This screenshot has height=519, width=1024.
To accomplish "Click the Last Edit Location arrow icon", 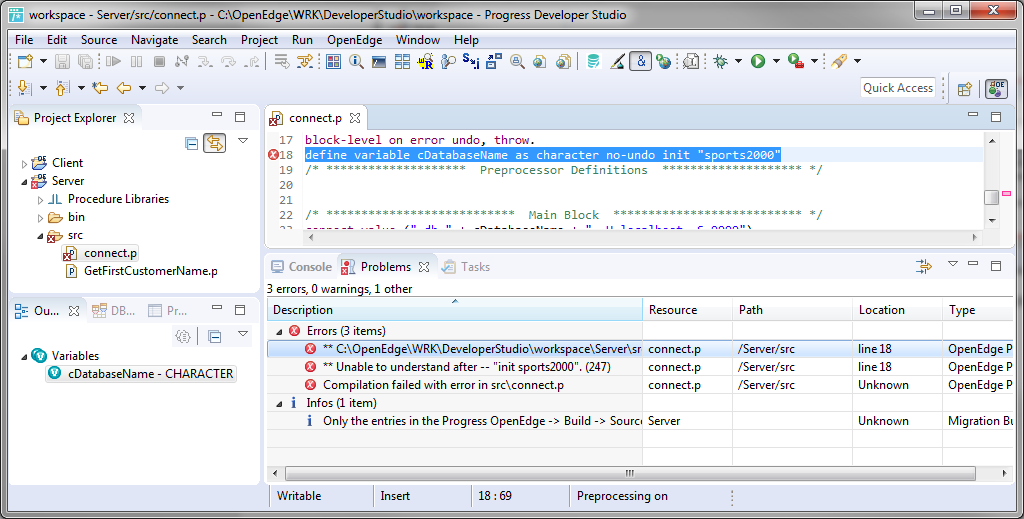I will [x=100, y=87].
